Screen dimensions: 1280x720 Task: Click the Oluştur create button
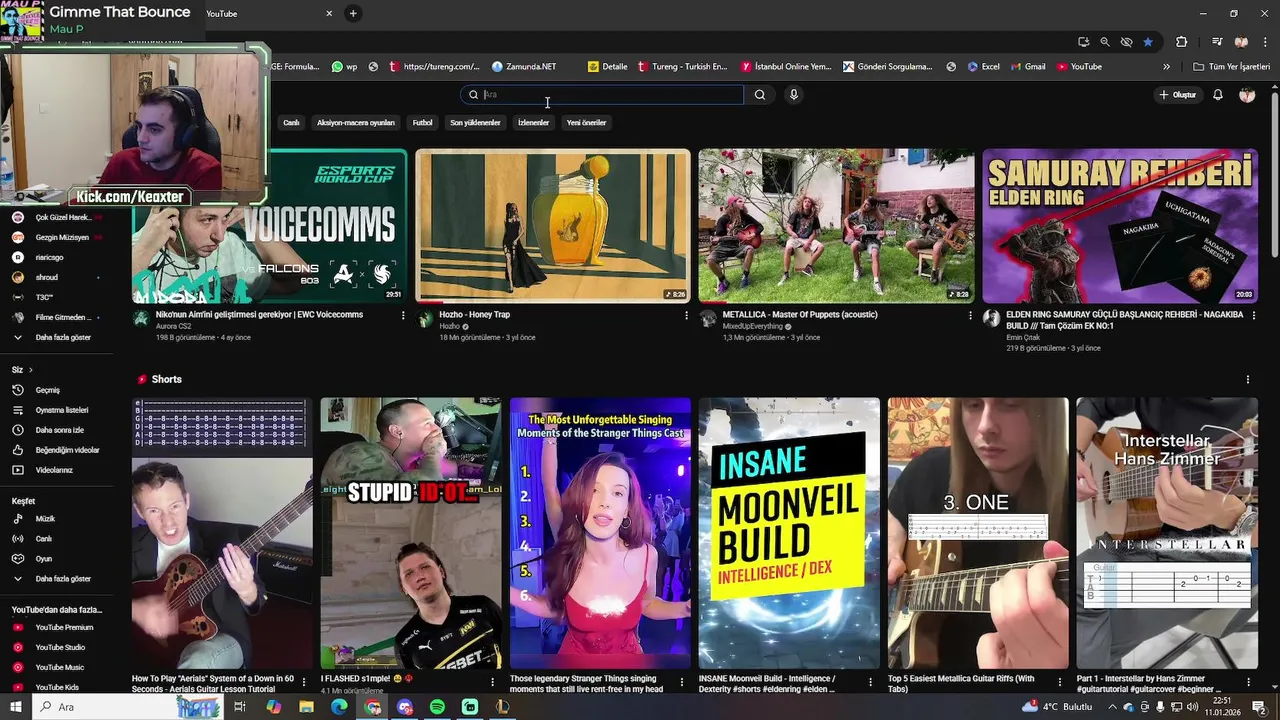pos(1178,95)
